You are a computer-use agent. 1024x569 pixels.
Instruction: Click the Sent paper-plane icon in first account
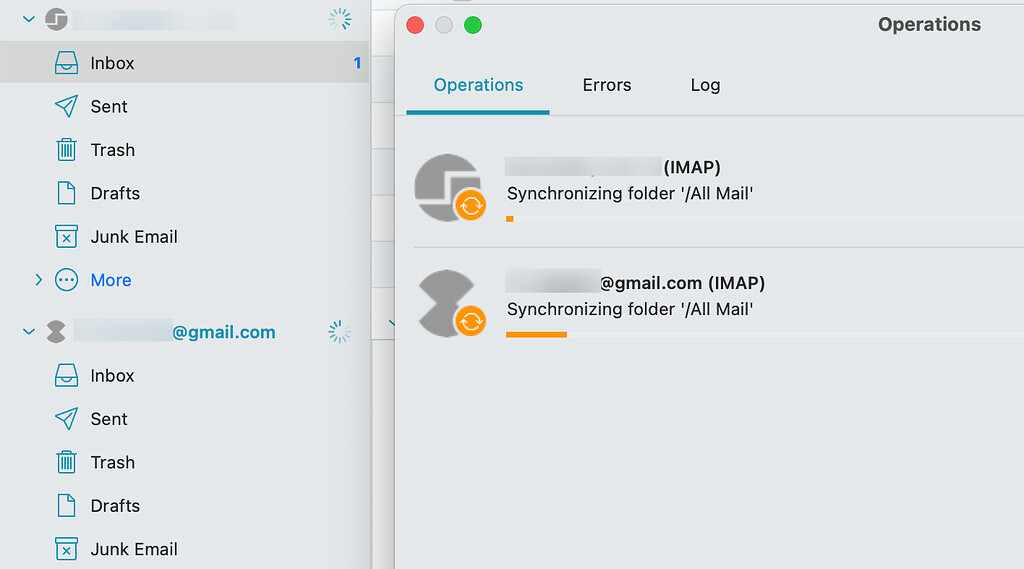[66, 107]
